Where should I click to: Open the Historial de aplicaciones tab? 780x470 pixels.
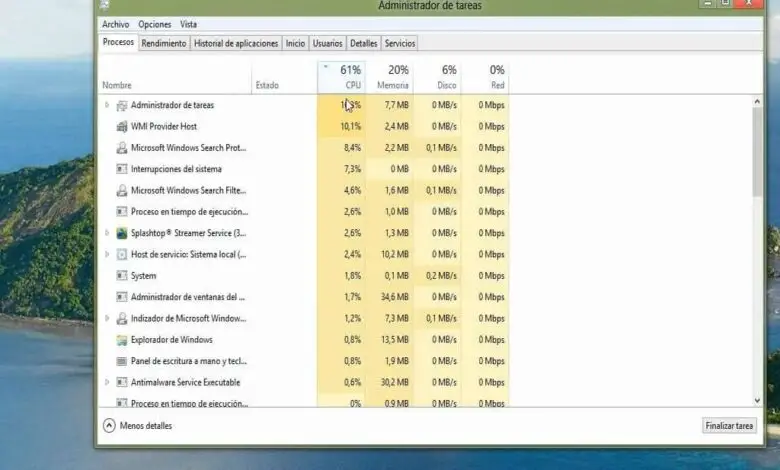[236, 43]
